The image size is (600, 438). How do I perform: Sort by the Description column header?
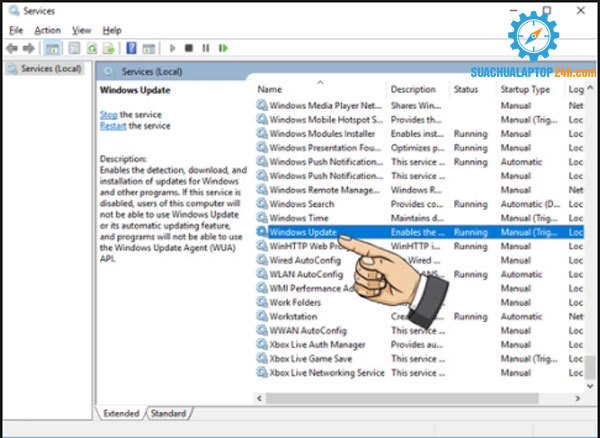click(x=413, y=90)
